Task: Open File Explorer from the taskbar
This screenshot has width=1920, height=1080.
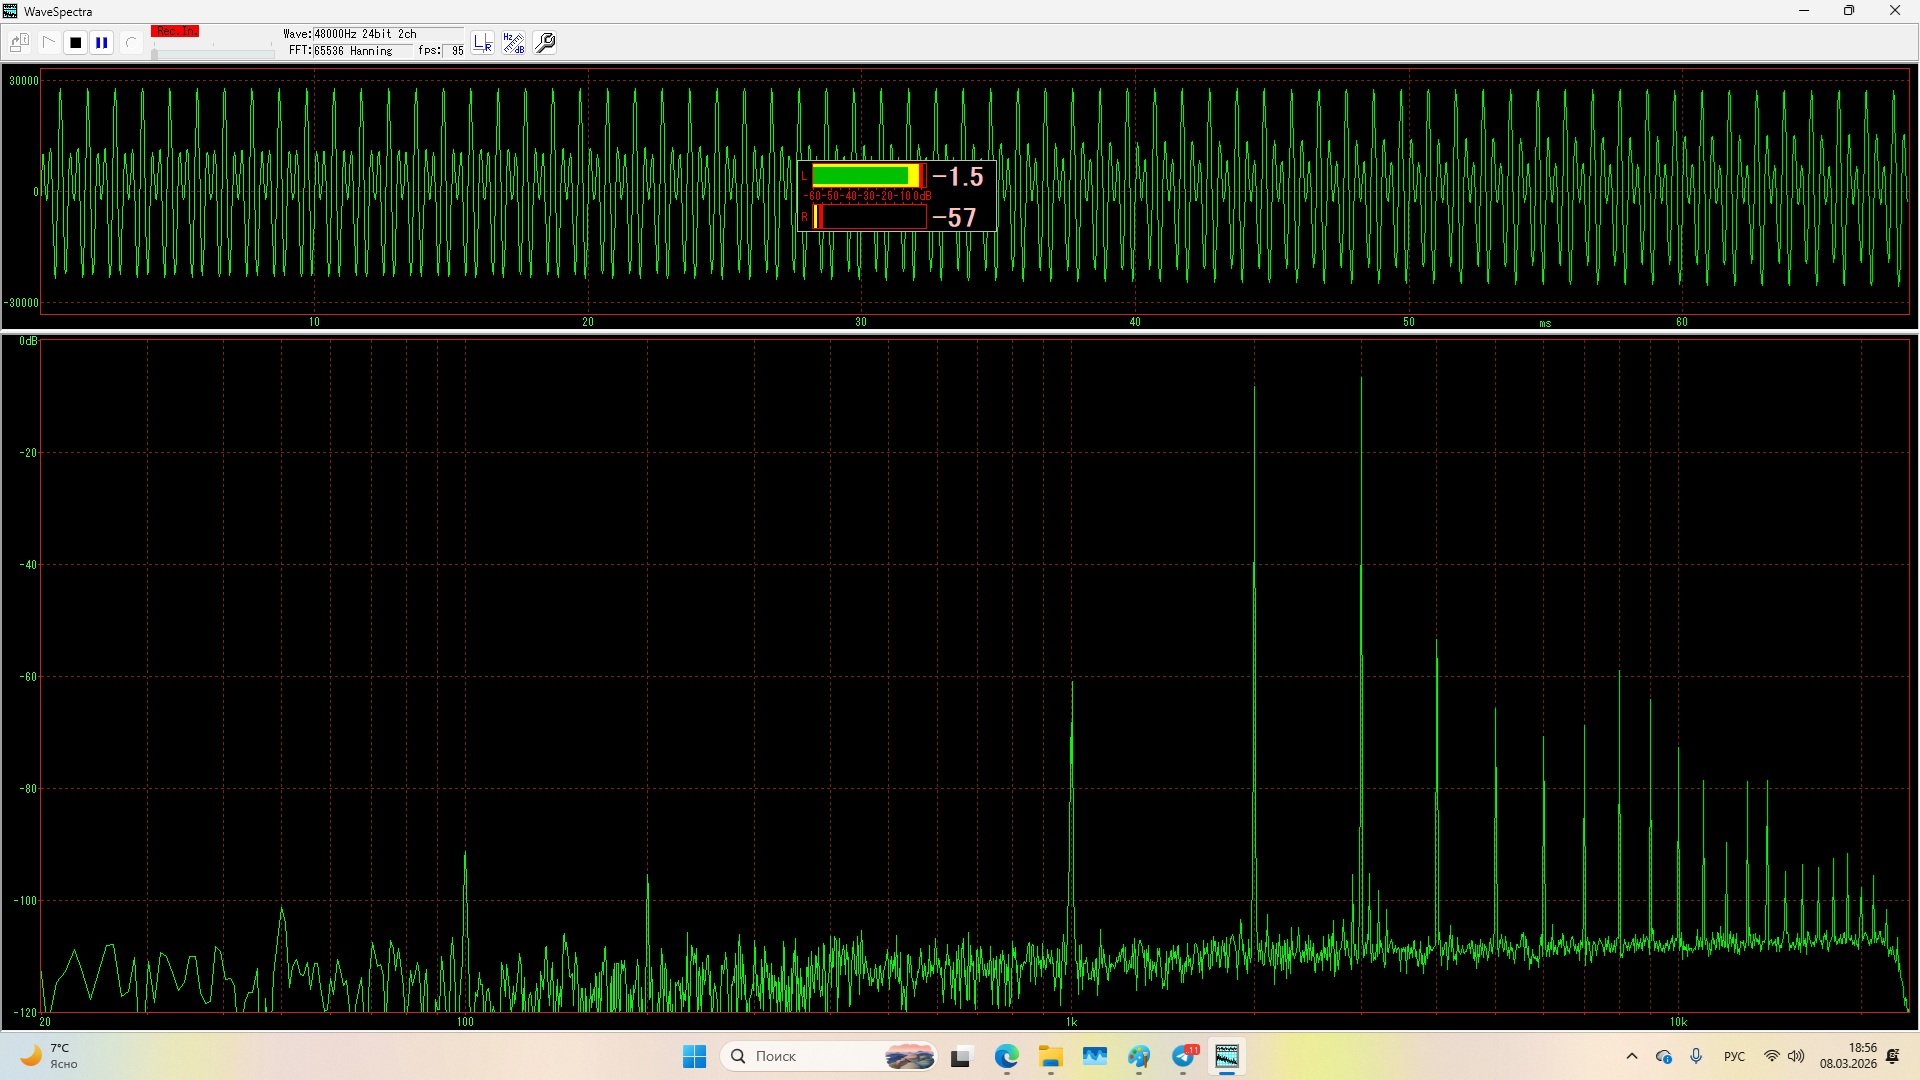Action: pos(1050,1056)
